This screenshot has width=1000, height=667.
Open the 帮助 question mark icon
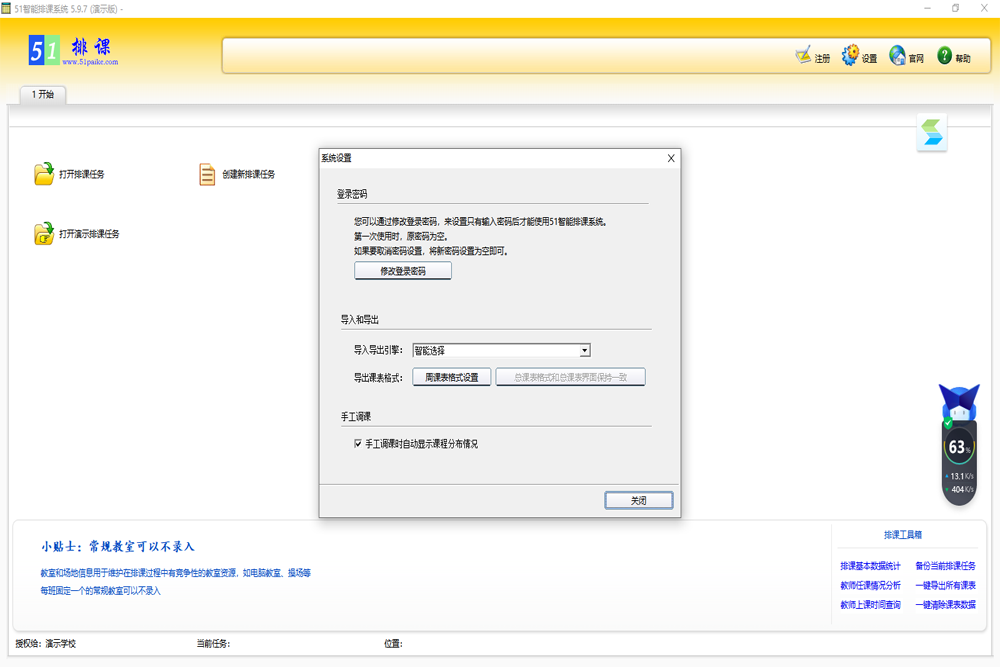click(x=944, y=56)
